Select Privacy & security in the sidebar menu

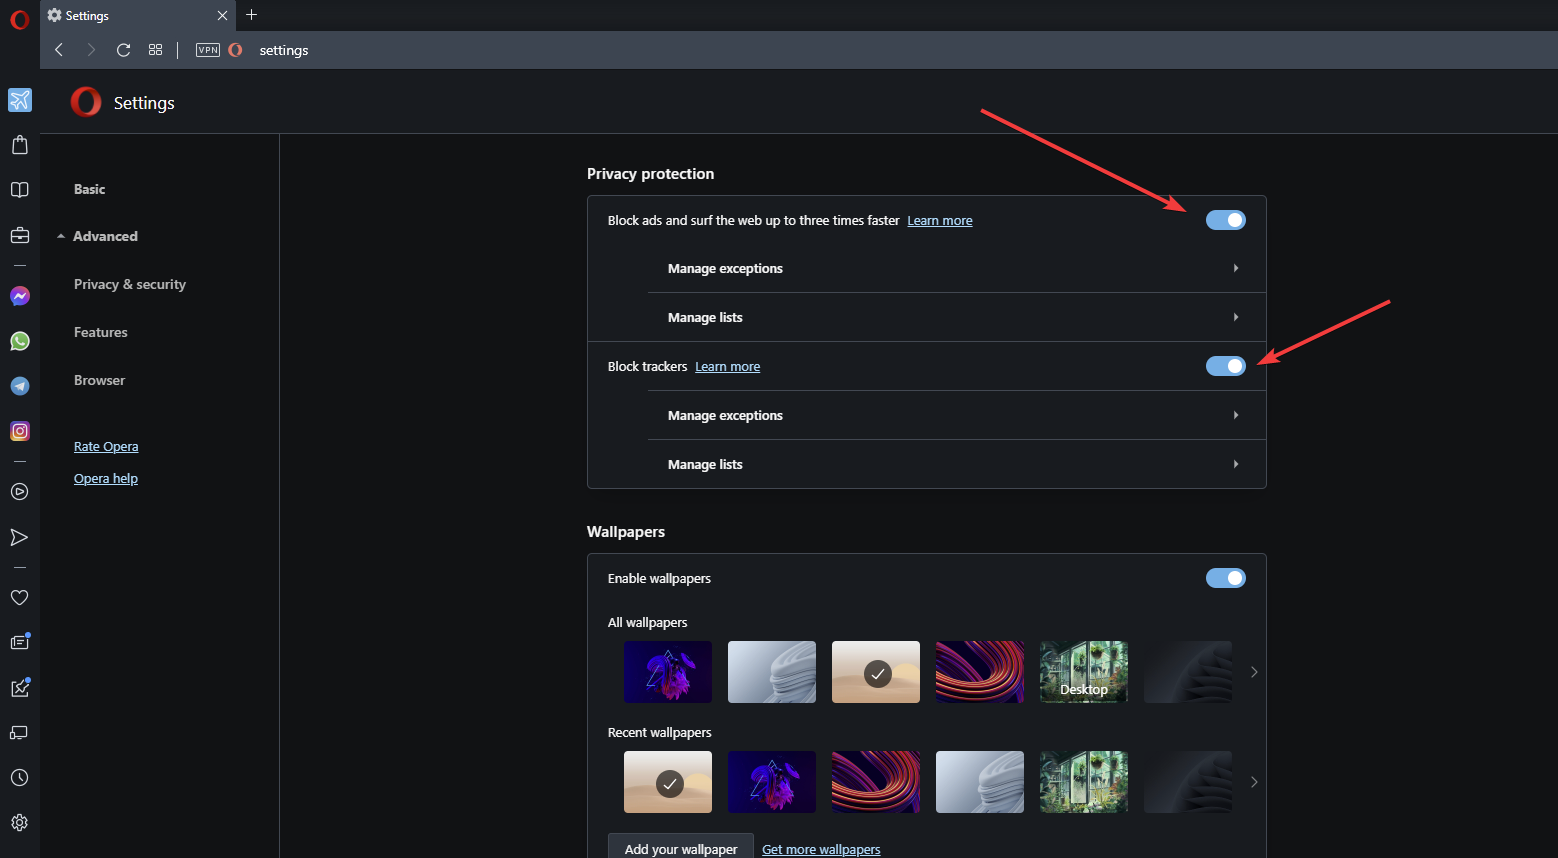point(130,284)
